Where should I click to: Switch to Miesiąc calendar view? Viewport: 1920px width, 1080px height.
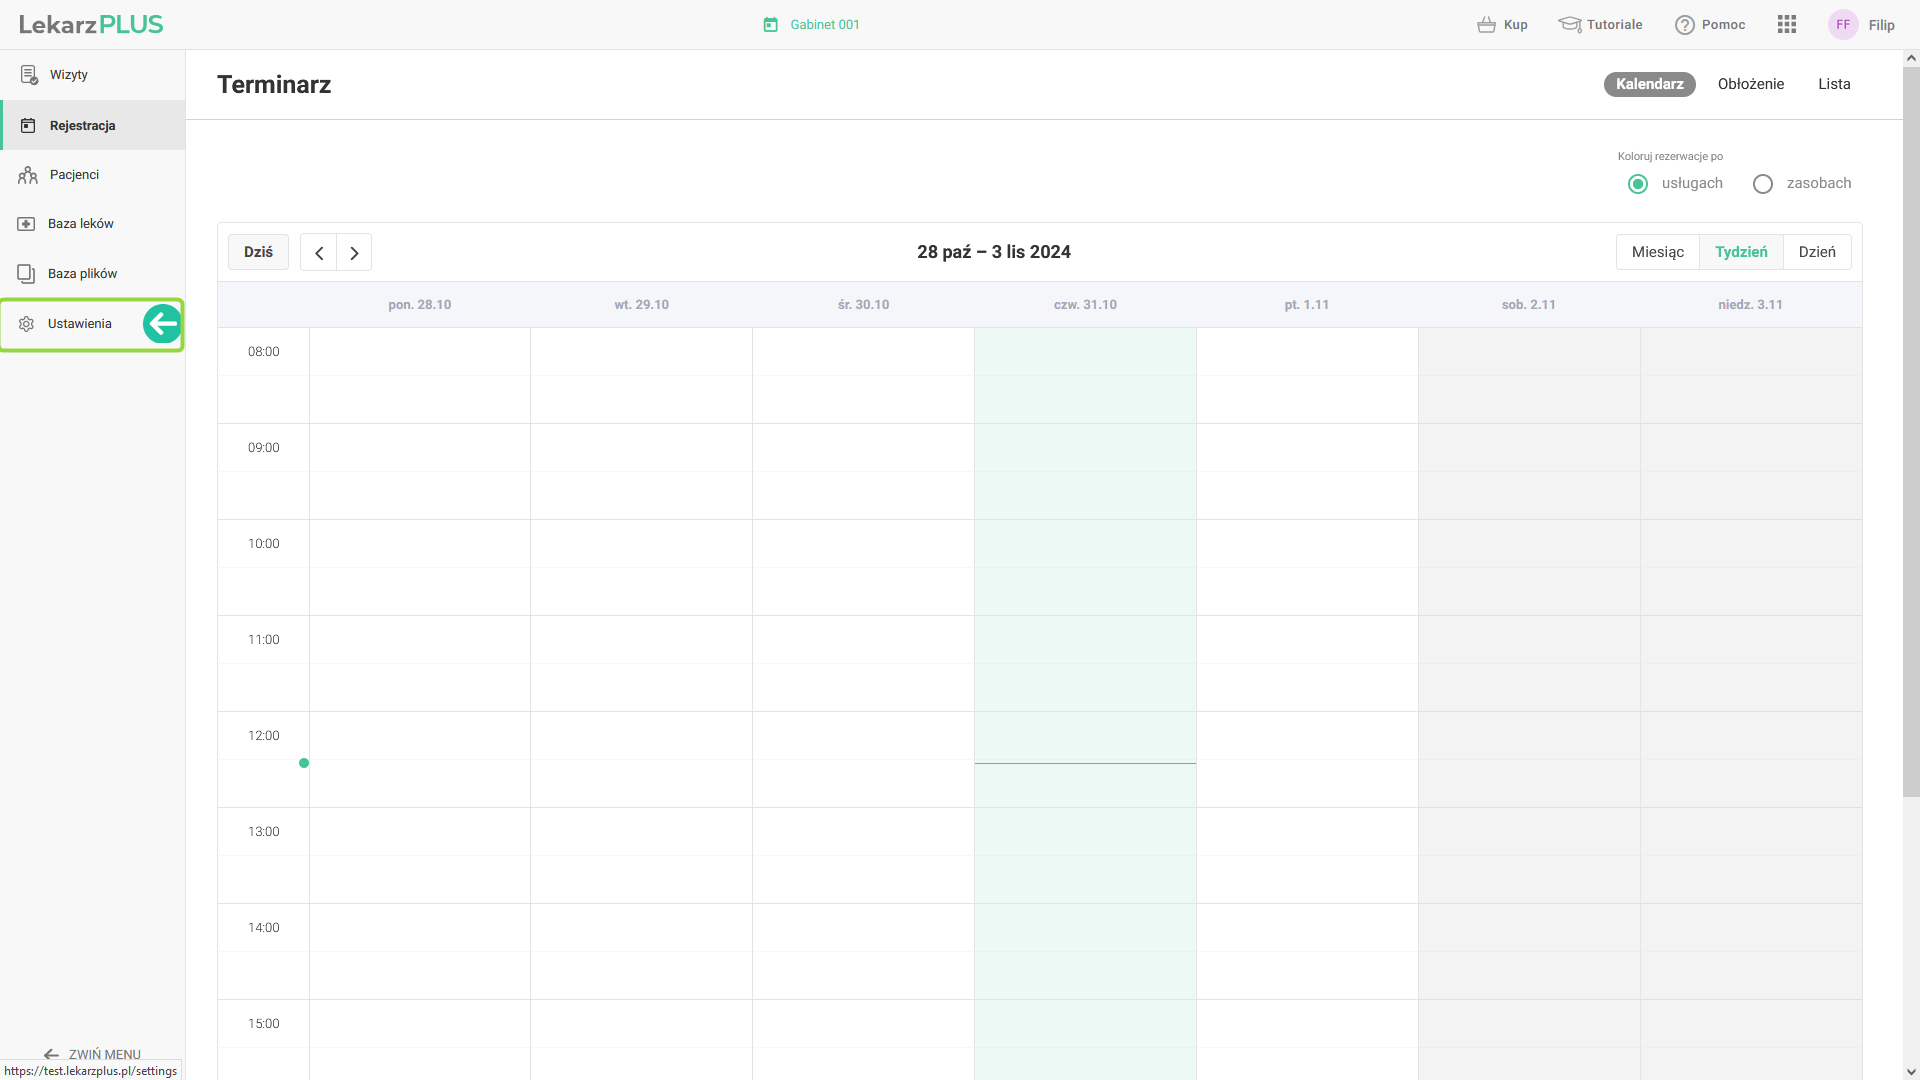pyautogui.click(x=1657, y=252)
